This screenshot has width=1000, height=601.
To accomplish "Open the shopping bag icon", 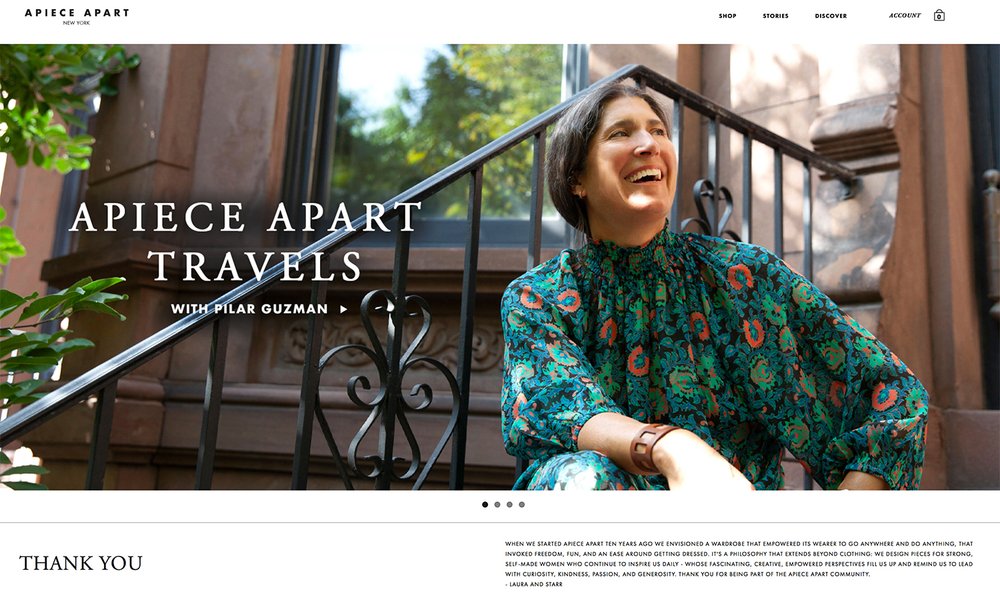I will 939,15.
